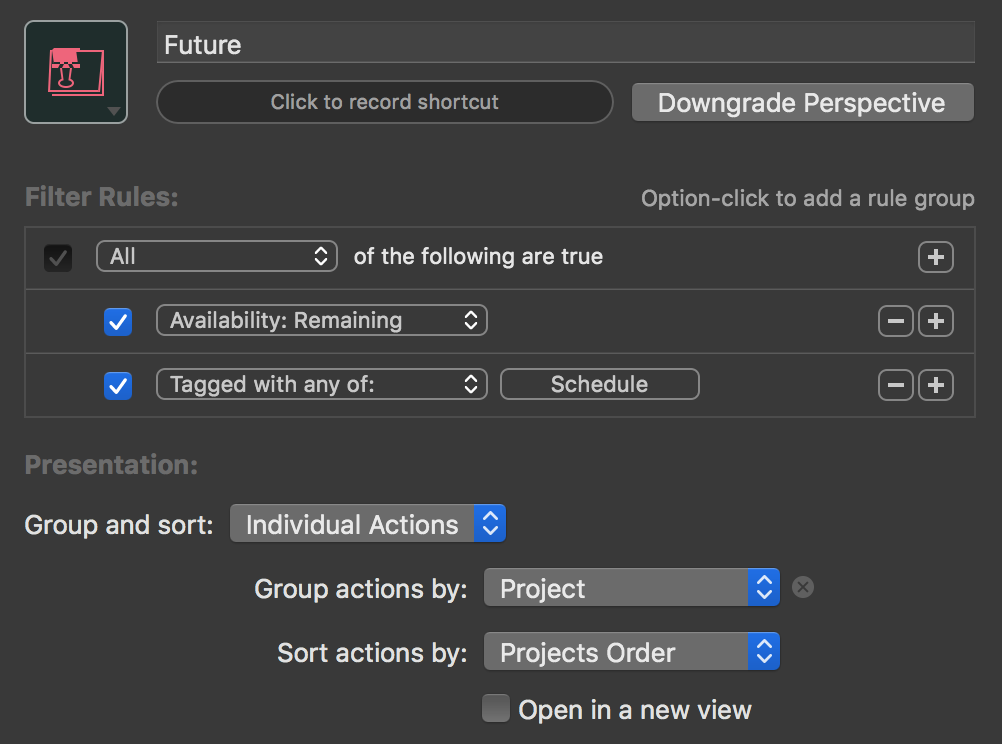Change Group and sort from Individual Actions
The height and width of the screenshot is (744, 1002).
click(367, 524)
